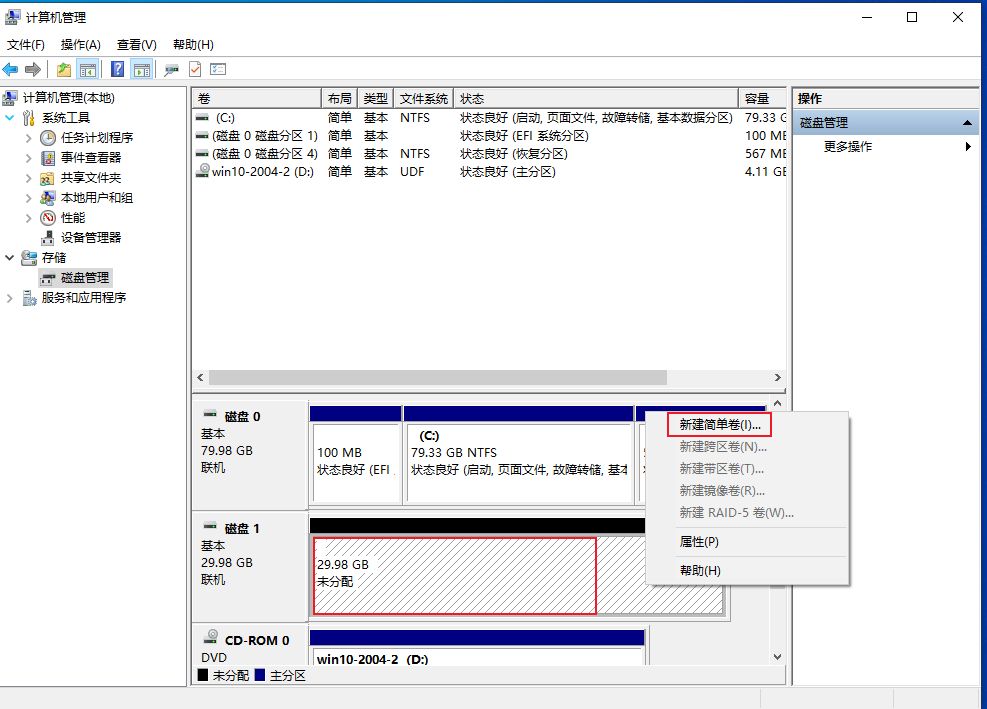Toggle the Show/Hide Action Pane toolbar button
The image size is (987, 709).
pos(142,69)
